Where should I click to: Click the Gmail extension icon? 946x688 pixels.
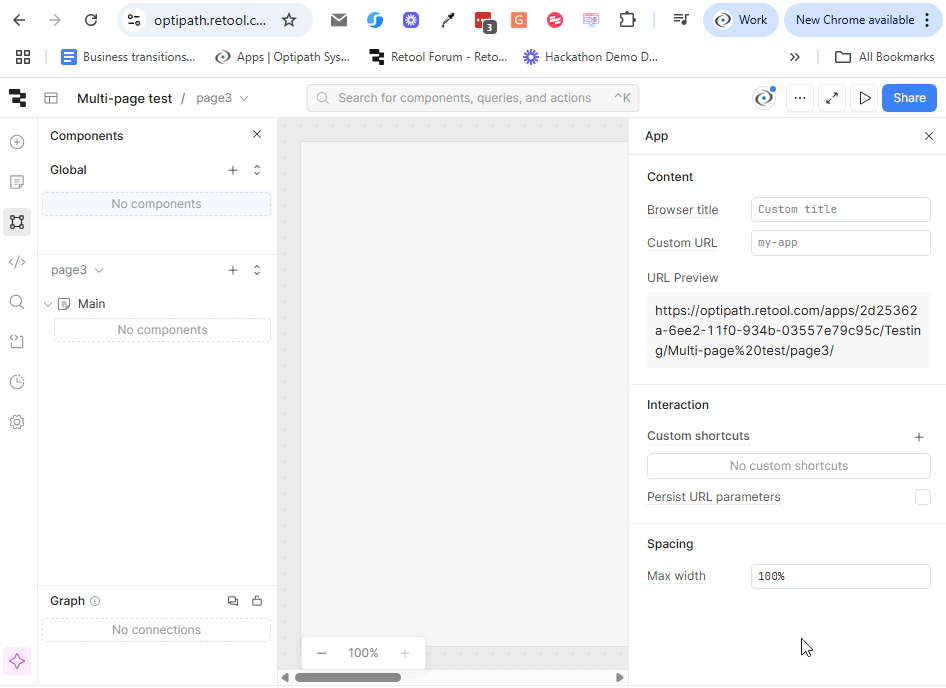coord(339,20)
